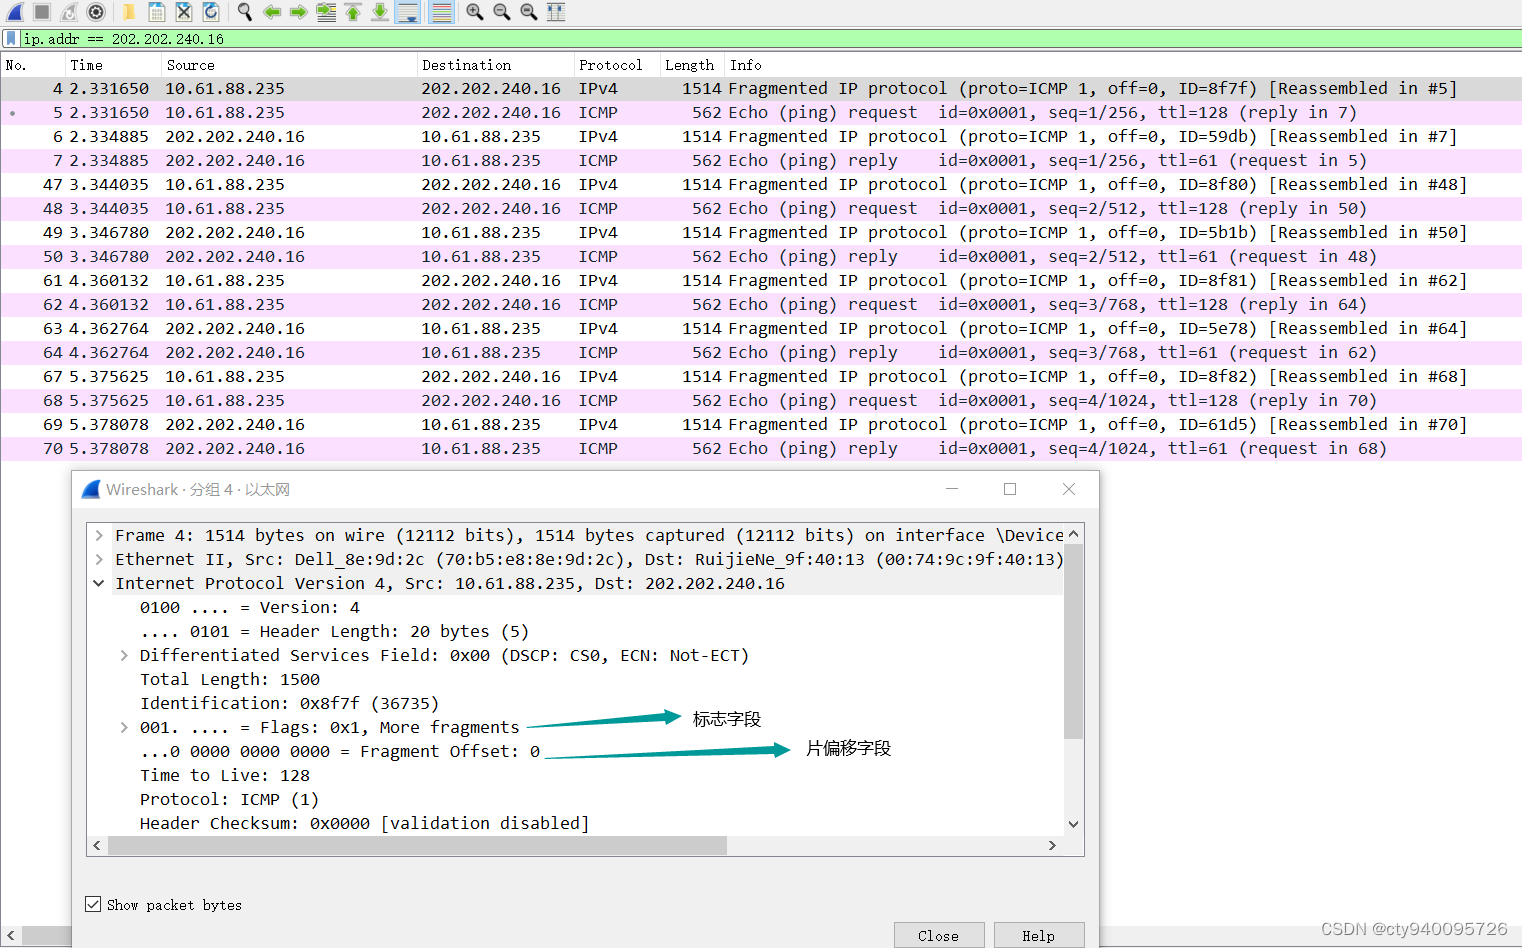Start capturing packets with the shark fin icon
1522x948 pixels.
coord(15,12)
